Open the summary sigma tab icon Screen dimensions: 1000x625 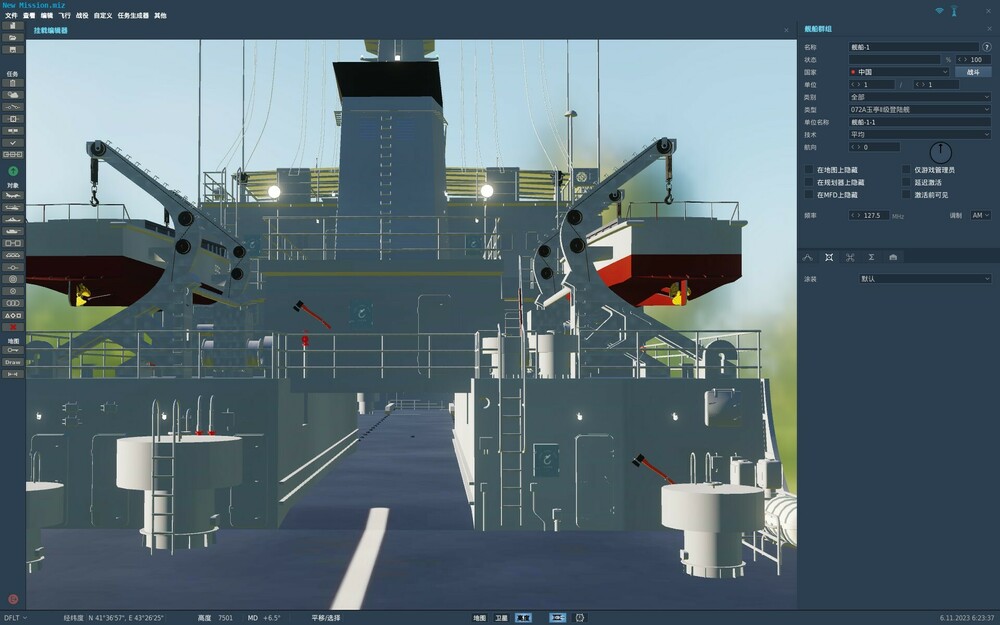(871, 257)
